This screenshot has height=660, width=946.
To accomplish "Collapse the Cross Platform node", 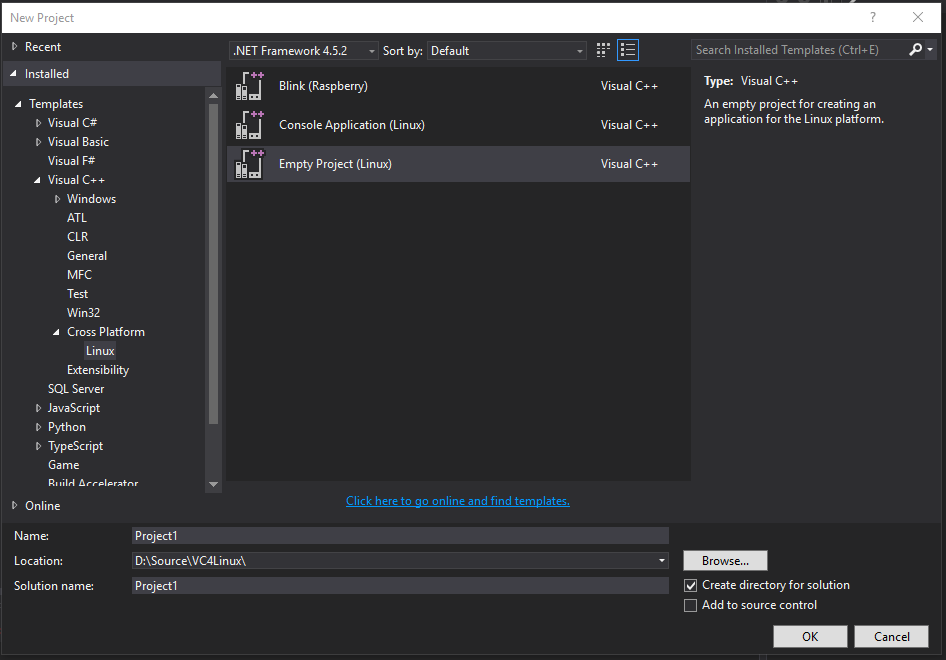I will [x=56, y=331].
